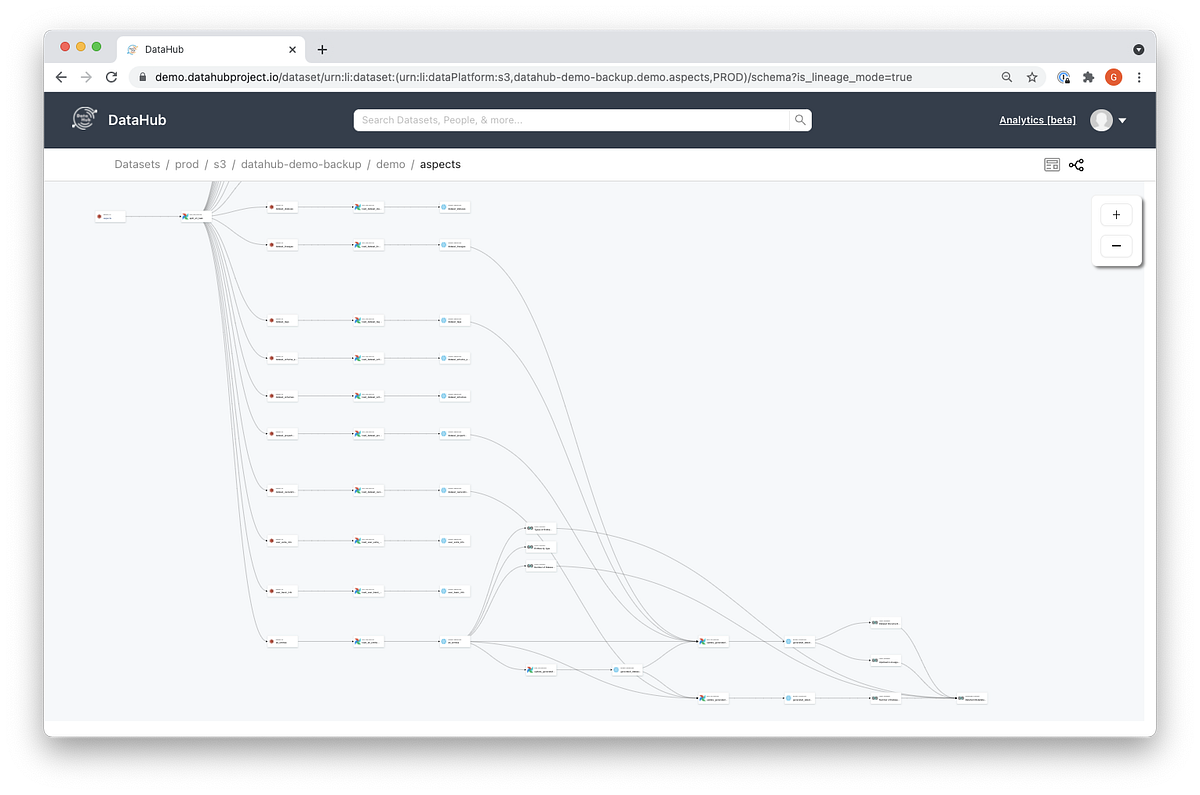
Task: Click the leftmost red source dataset node
Action: (x=109, y=216)
